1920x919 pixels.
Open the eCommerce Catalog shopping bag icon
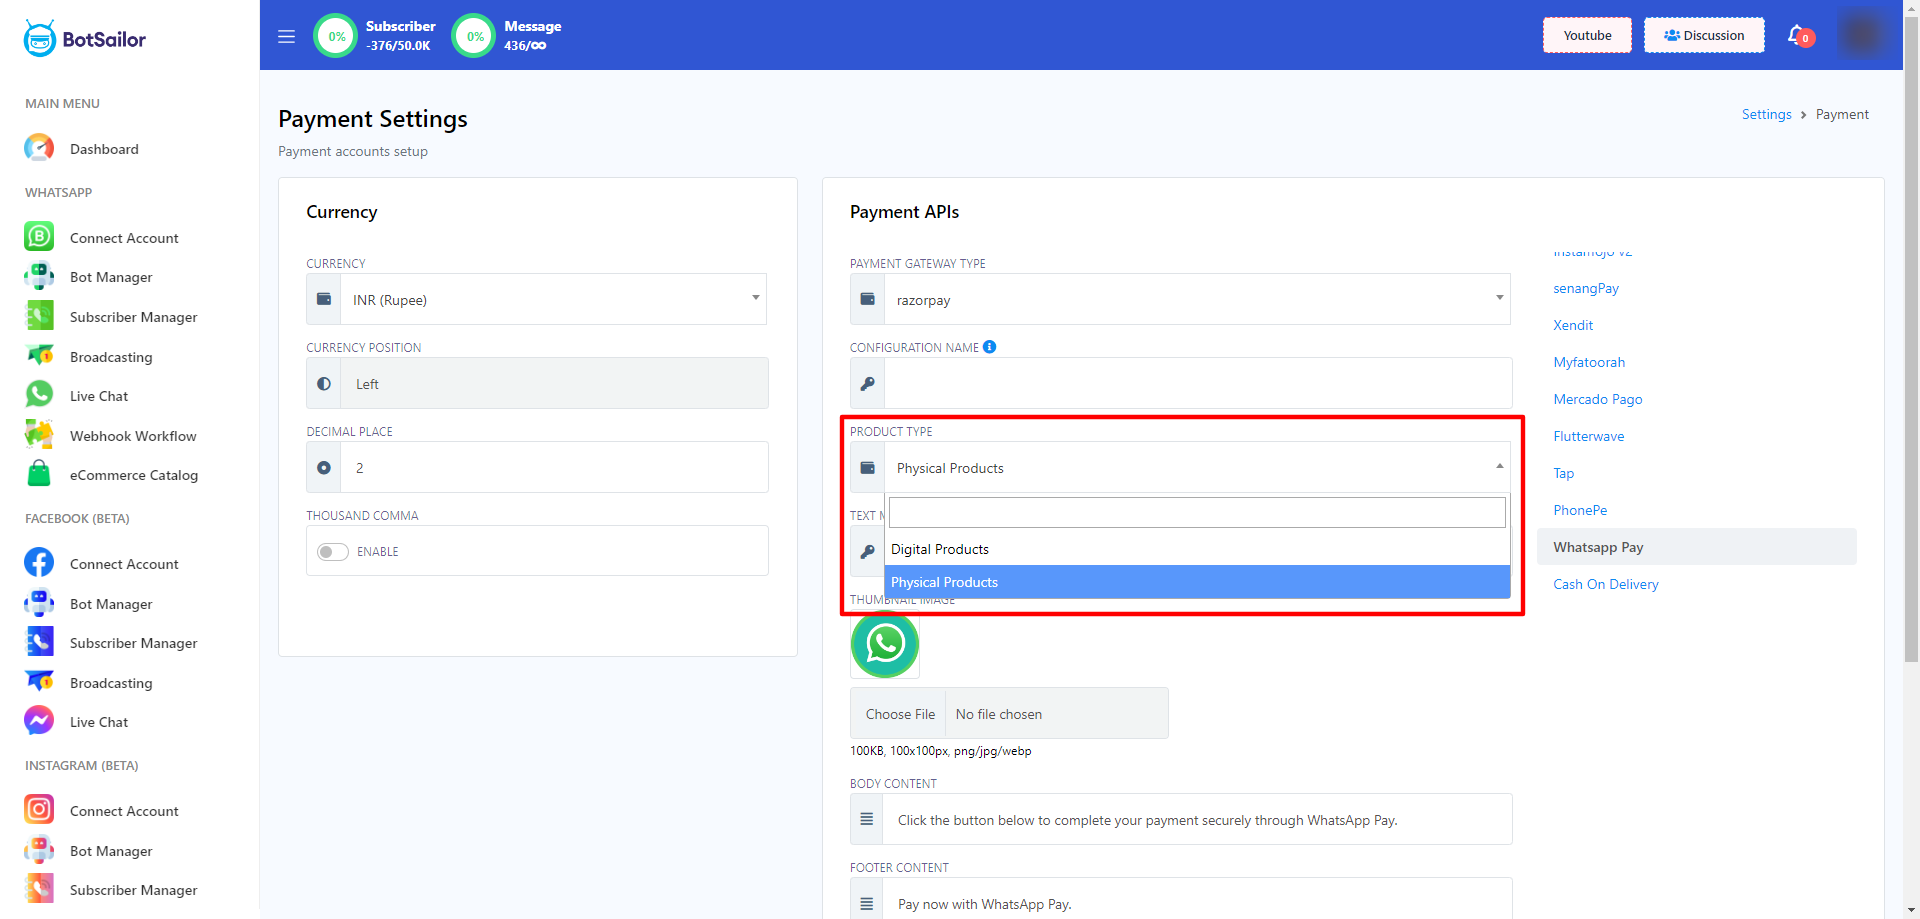point(39,474)
